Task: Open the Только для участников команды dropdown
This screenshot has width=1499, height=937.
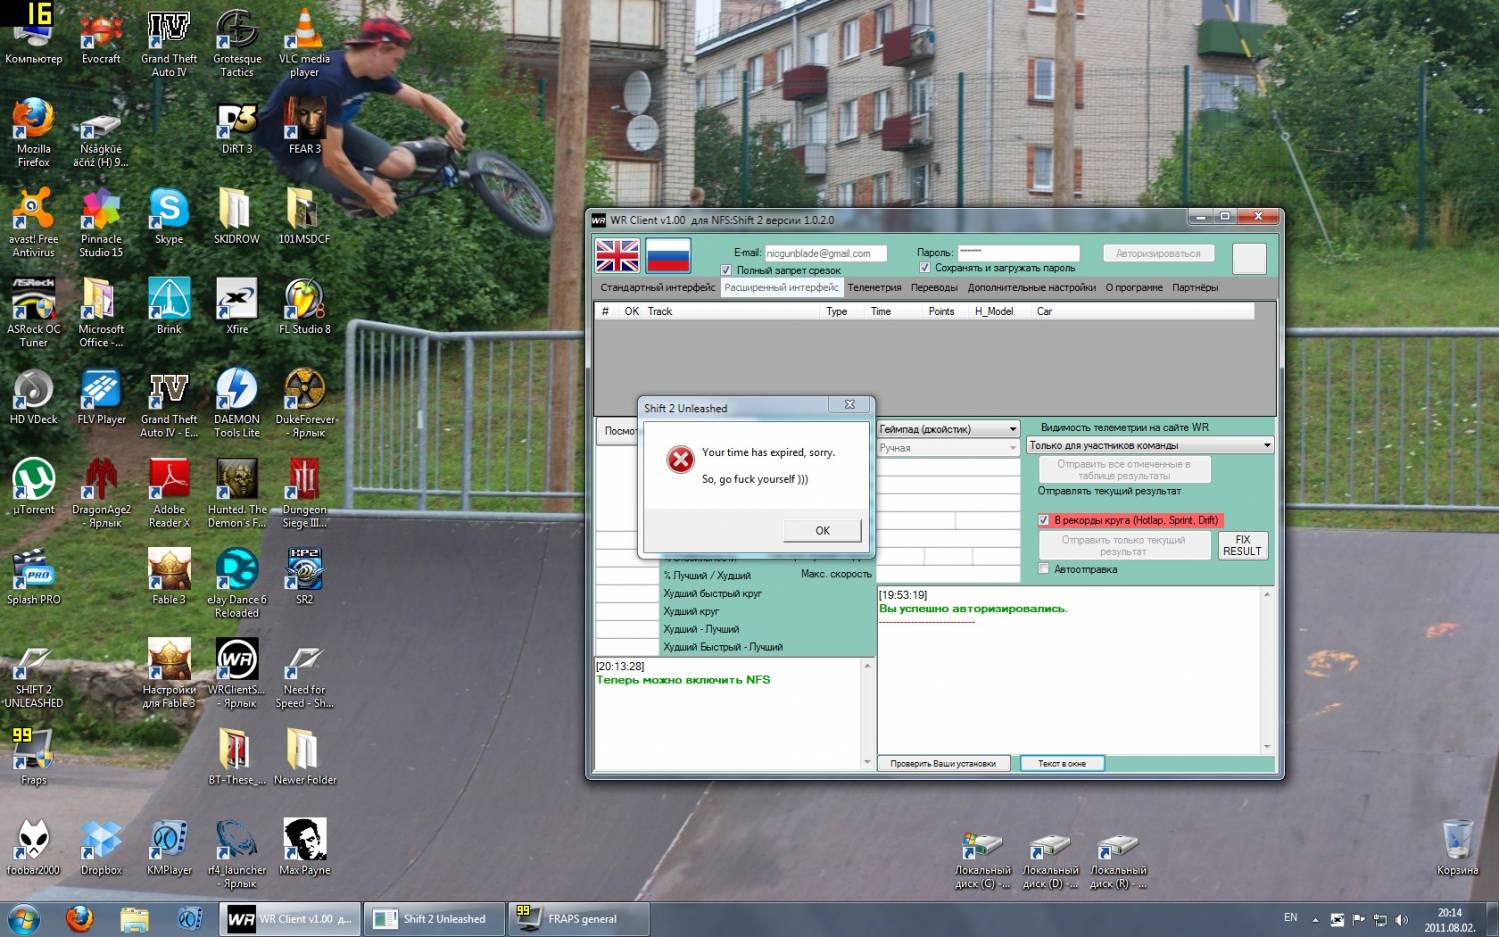Action: coord(1266,446)
